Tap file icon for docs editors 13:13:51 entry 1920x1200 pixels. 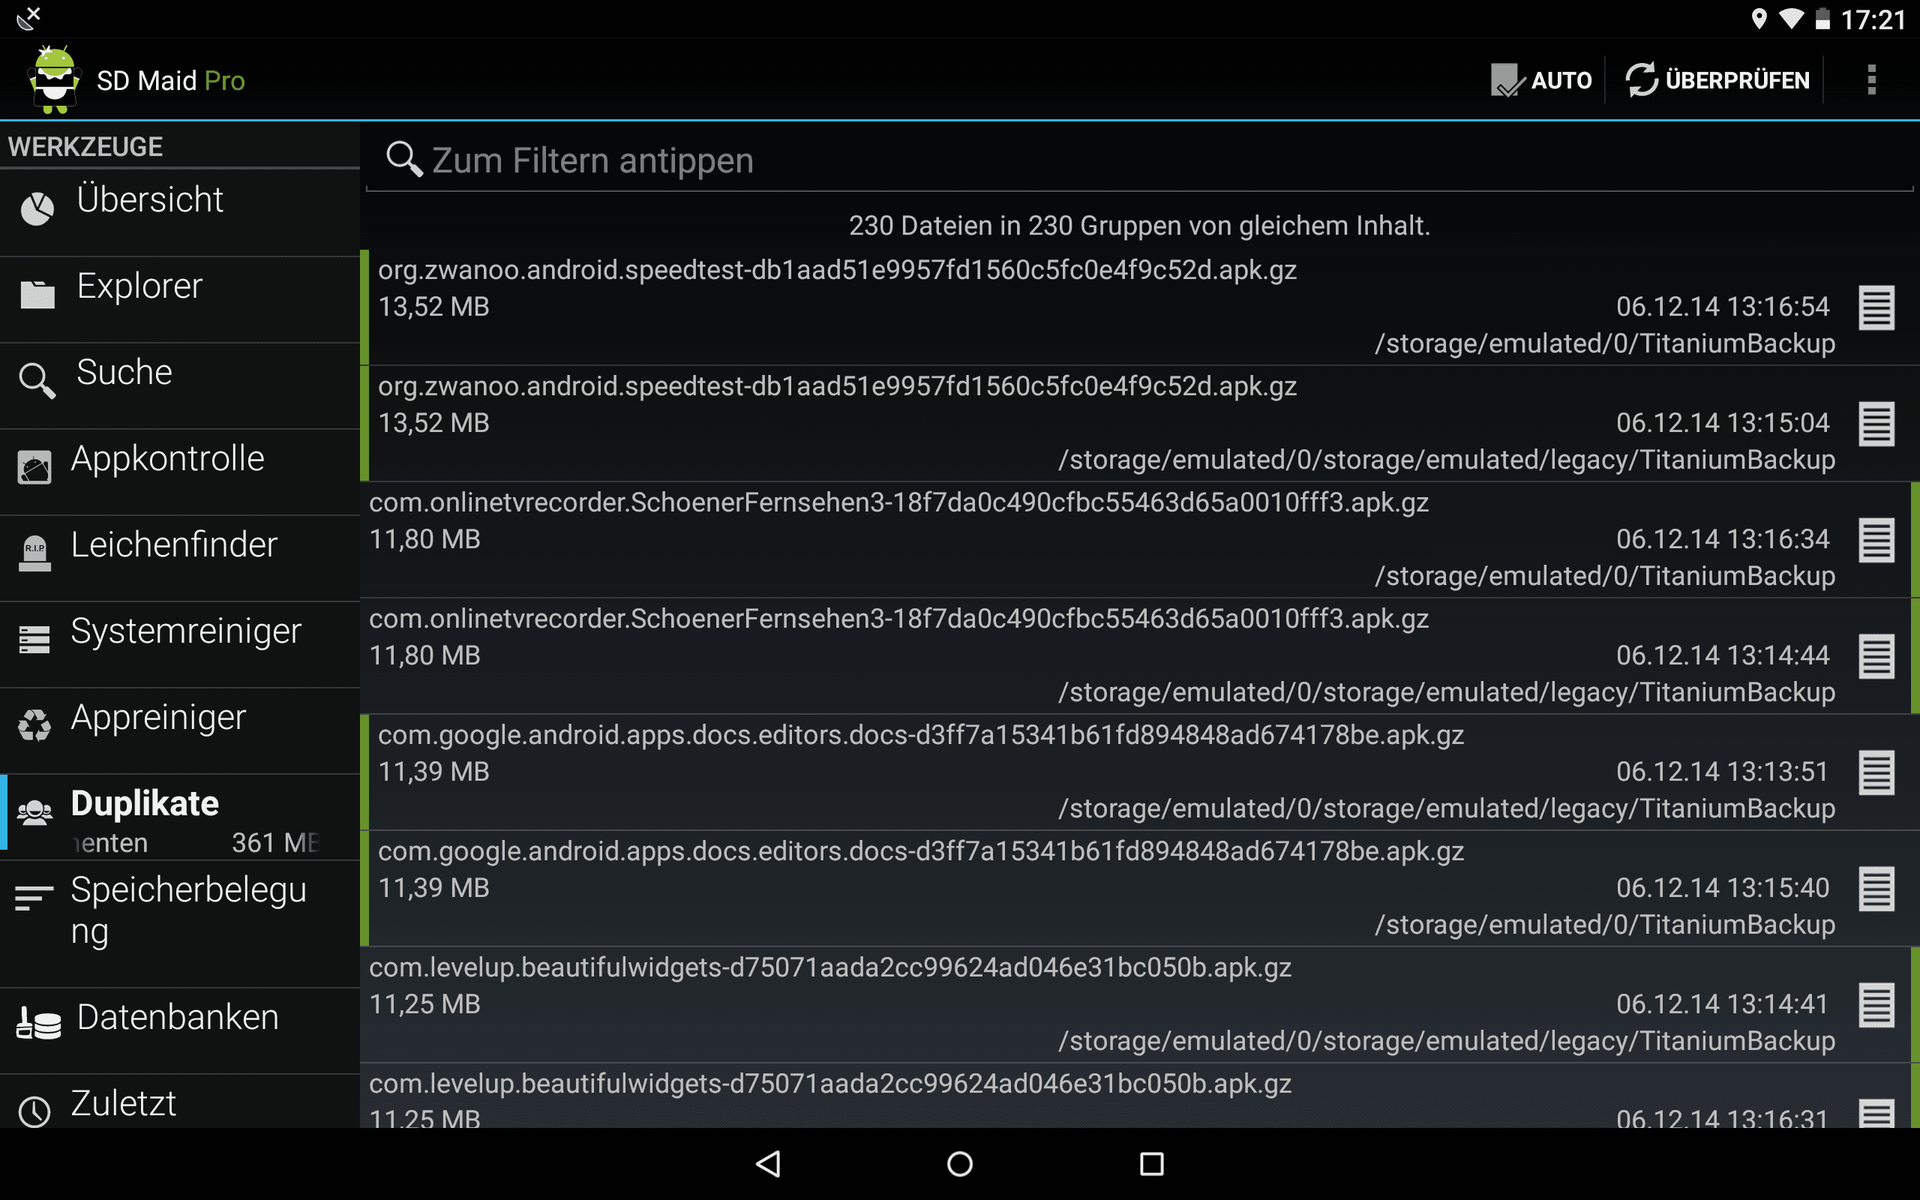pos(1876,772)
